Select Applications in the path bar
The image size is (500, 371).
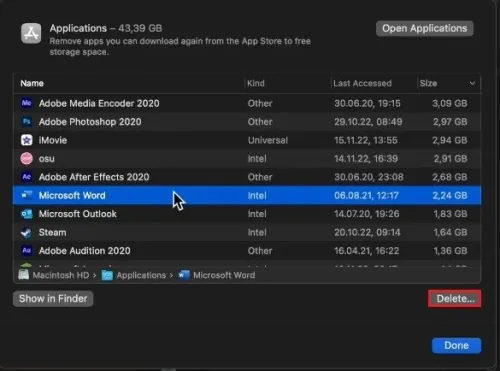(141, 275)
